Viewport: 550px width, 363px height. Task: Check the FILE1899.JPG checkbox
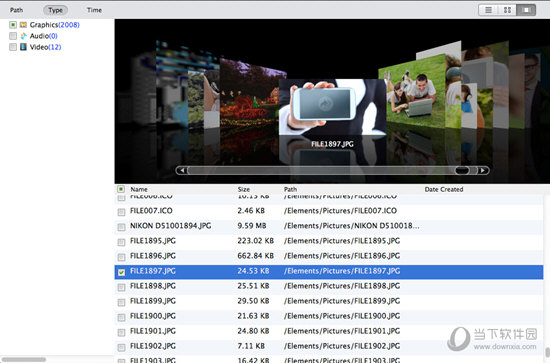pyautogui.click(x=121, y=302)
